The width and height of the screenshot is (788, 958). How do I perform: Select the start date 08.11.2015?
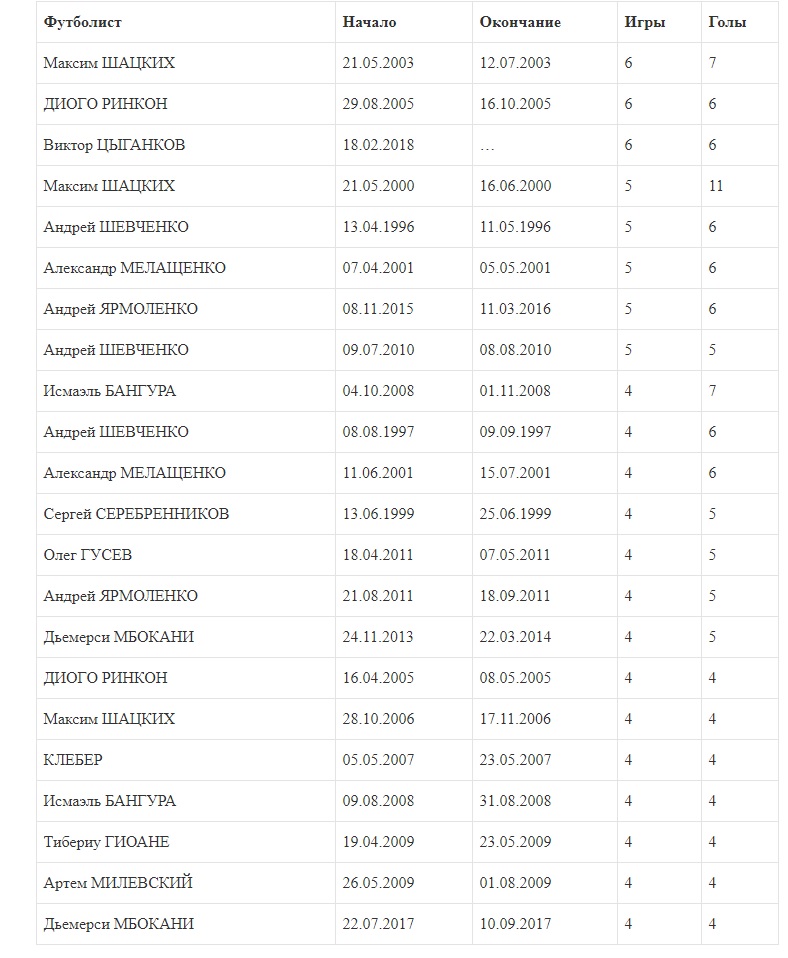(x=378, y=309)
